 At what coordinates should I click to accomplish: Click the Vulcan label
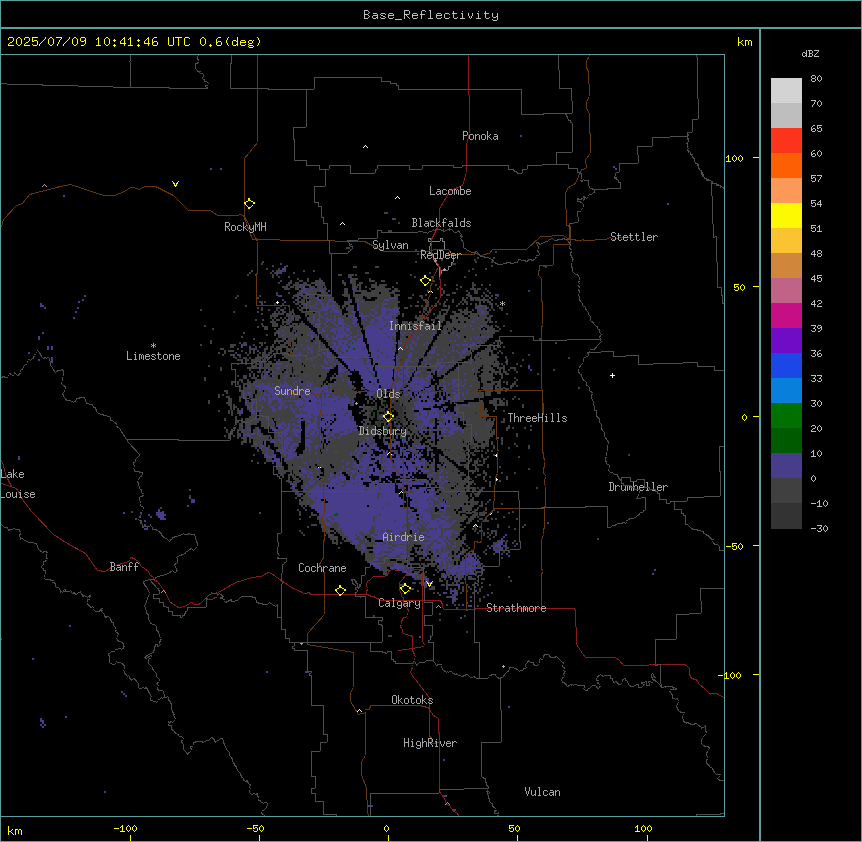(x=542, y=792)
